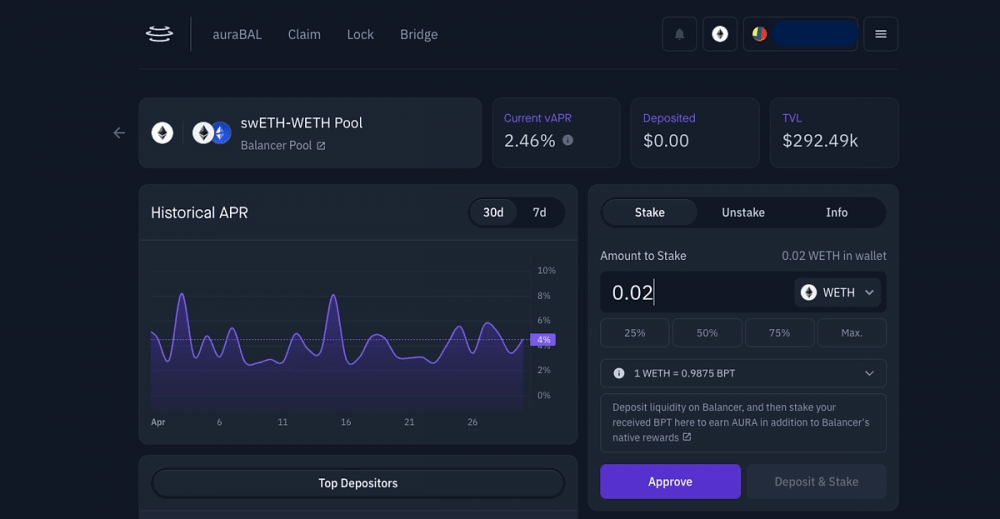Open the Balancer Pool external link icon
The image size is (1000, 519).
(x=321, y=146)
